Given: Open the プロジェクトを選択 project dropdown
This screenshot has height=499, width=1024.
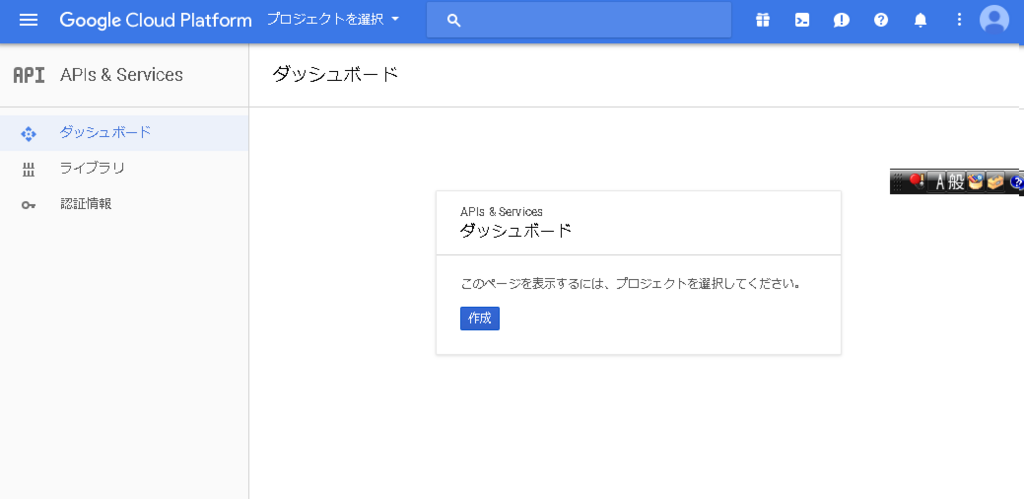Looking at the screenshot, I should 333,20.
